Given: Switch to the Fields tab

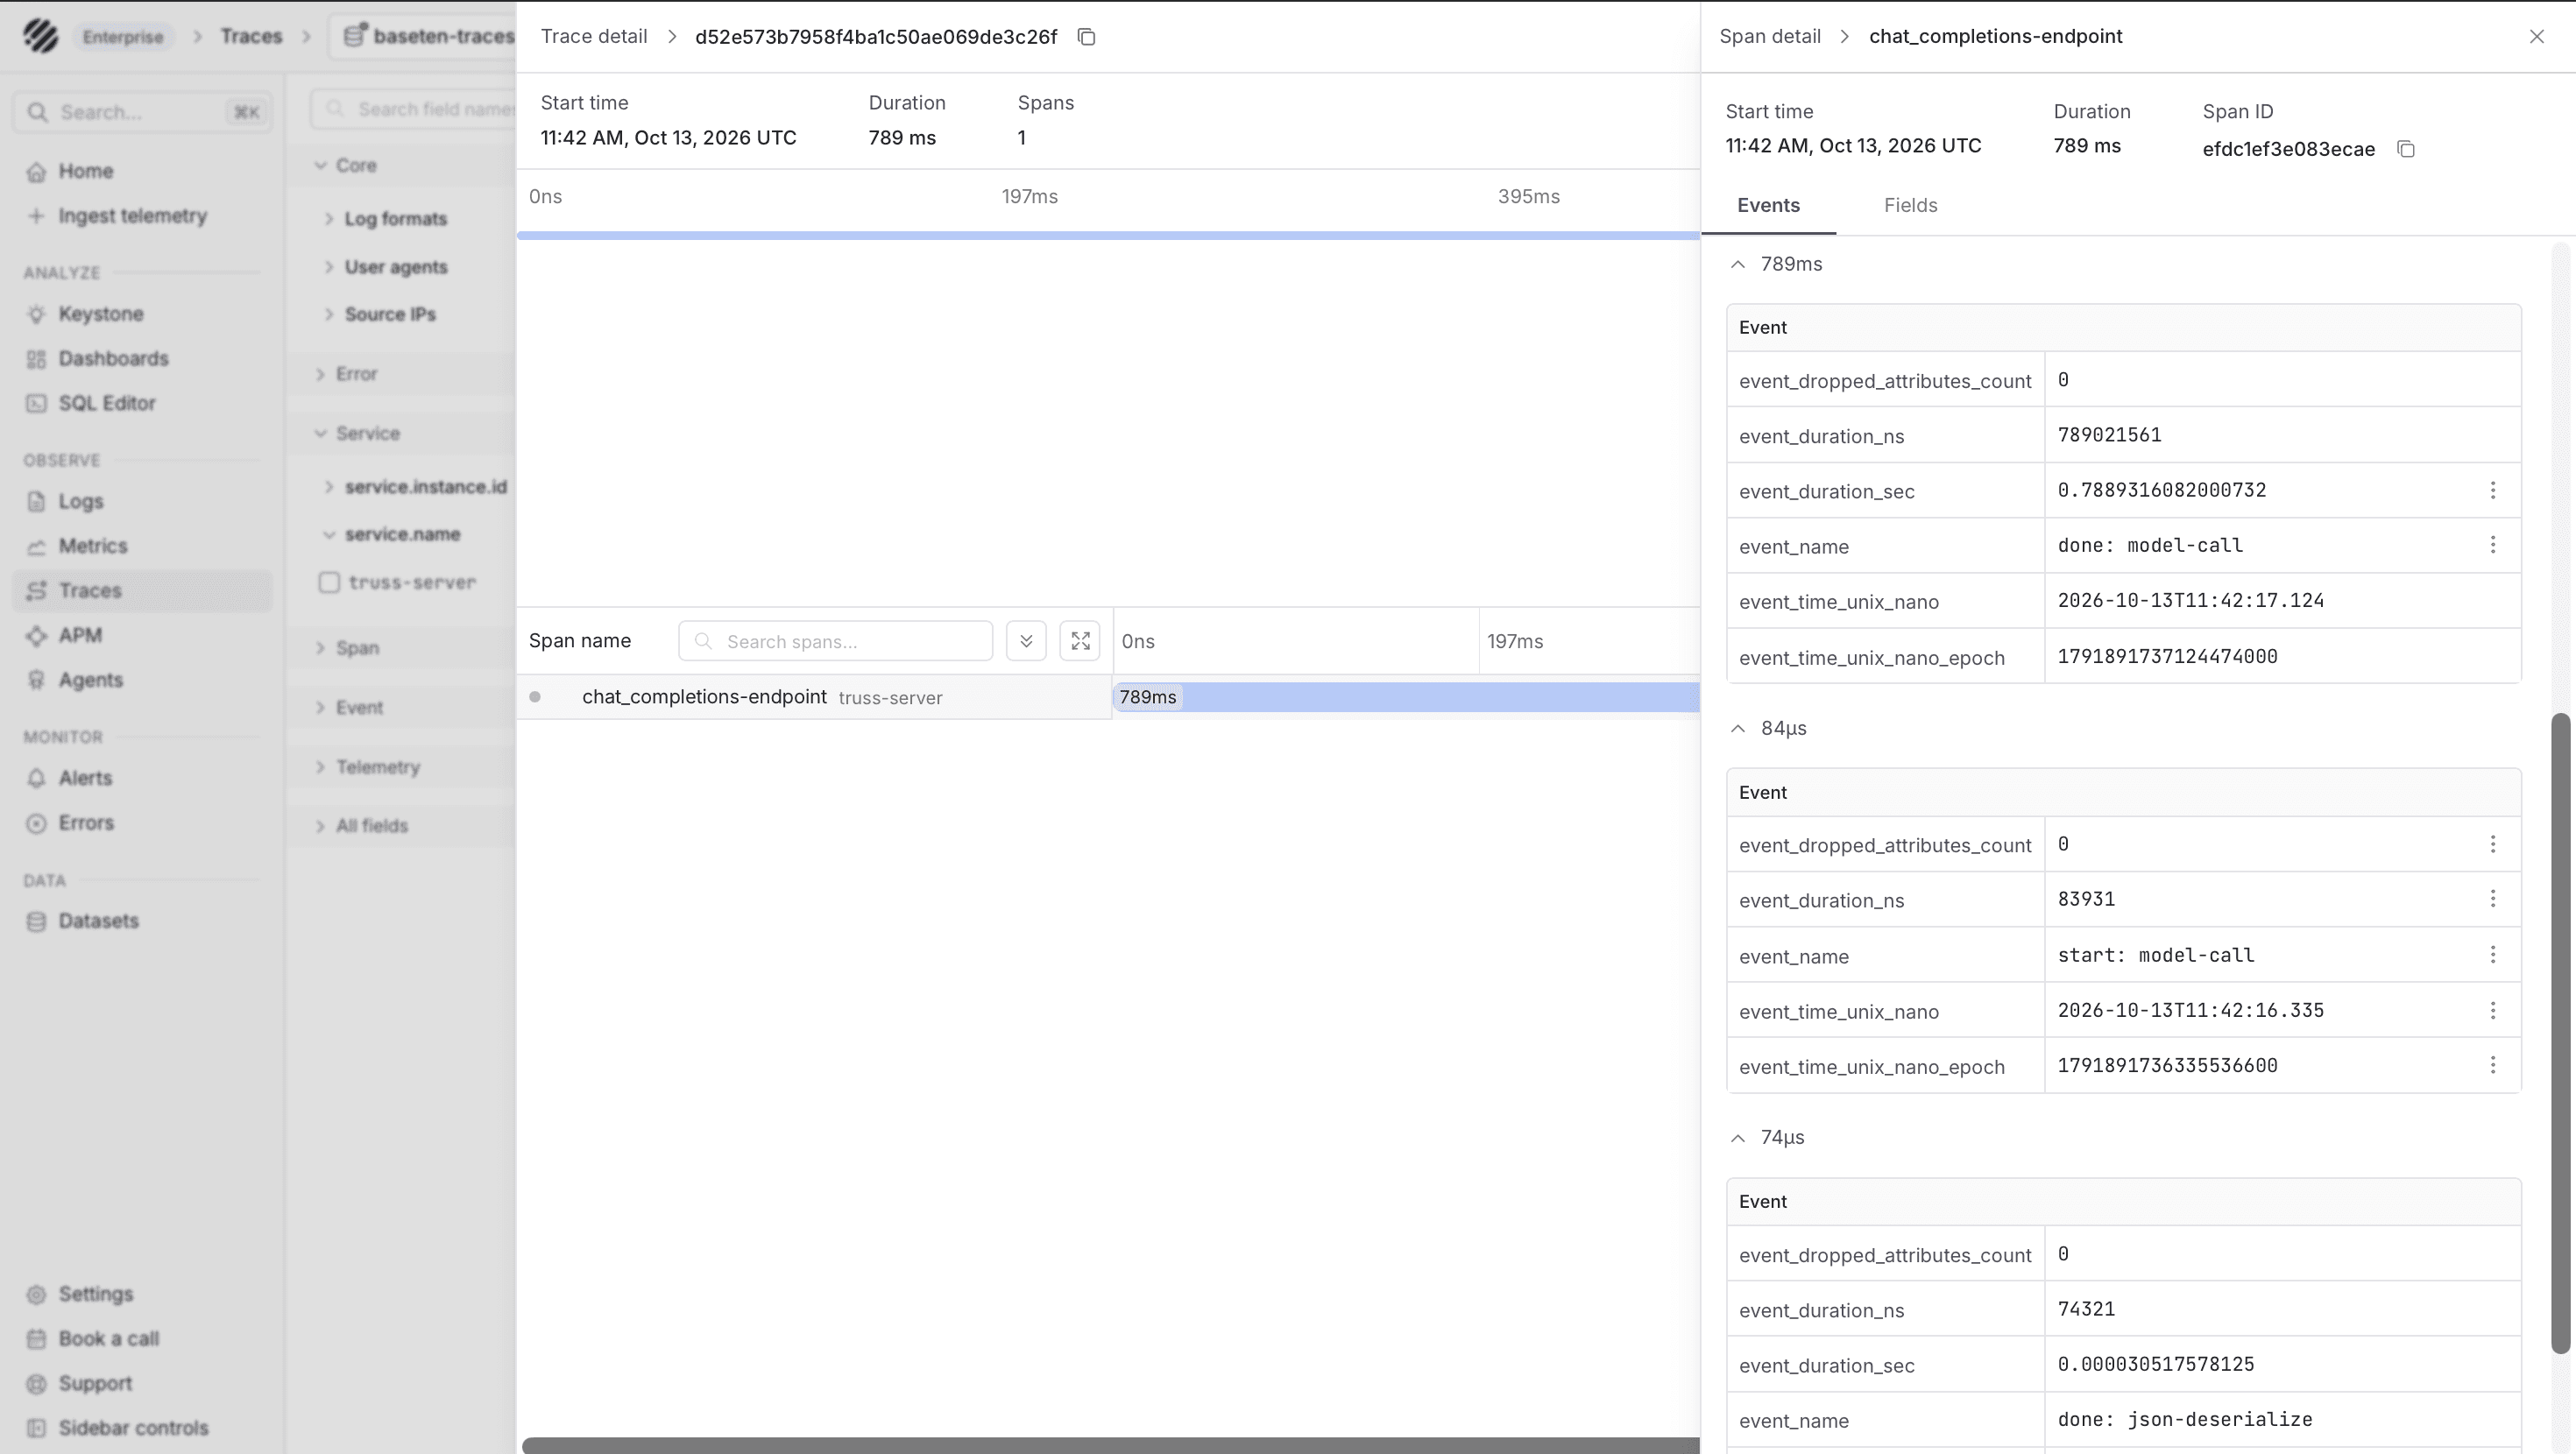Looking at the screenshot, I should click(x=1910, y=205).
